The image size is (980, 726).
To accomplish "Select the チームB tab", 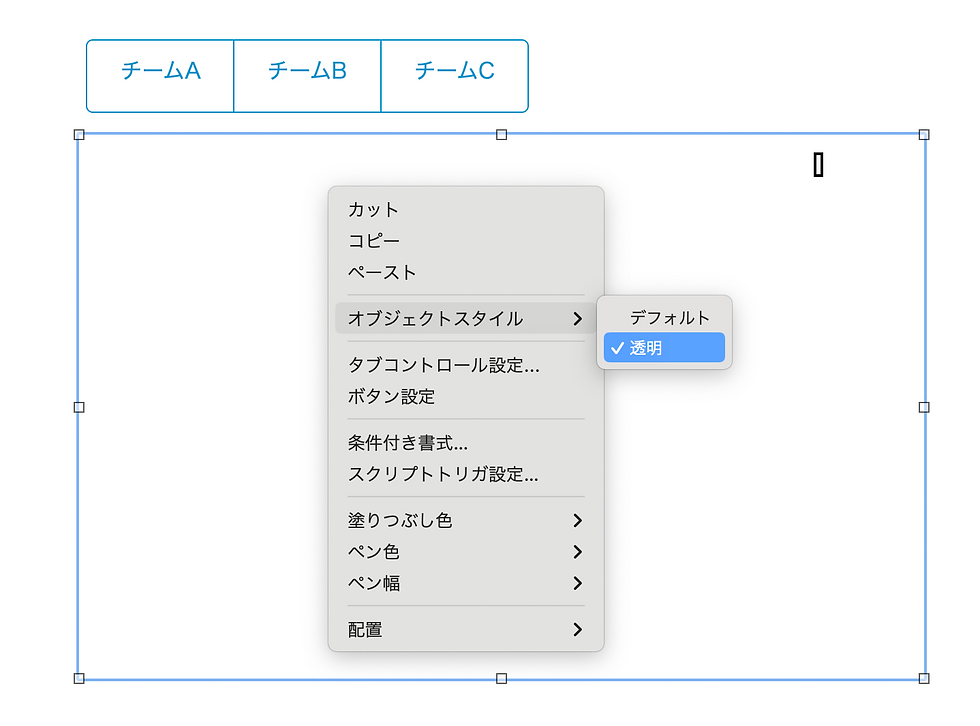I will point(306,76).
